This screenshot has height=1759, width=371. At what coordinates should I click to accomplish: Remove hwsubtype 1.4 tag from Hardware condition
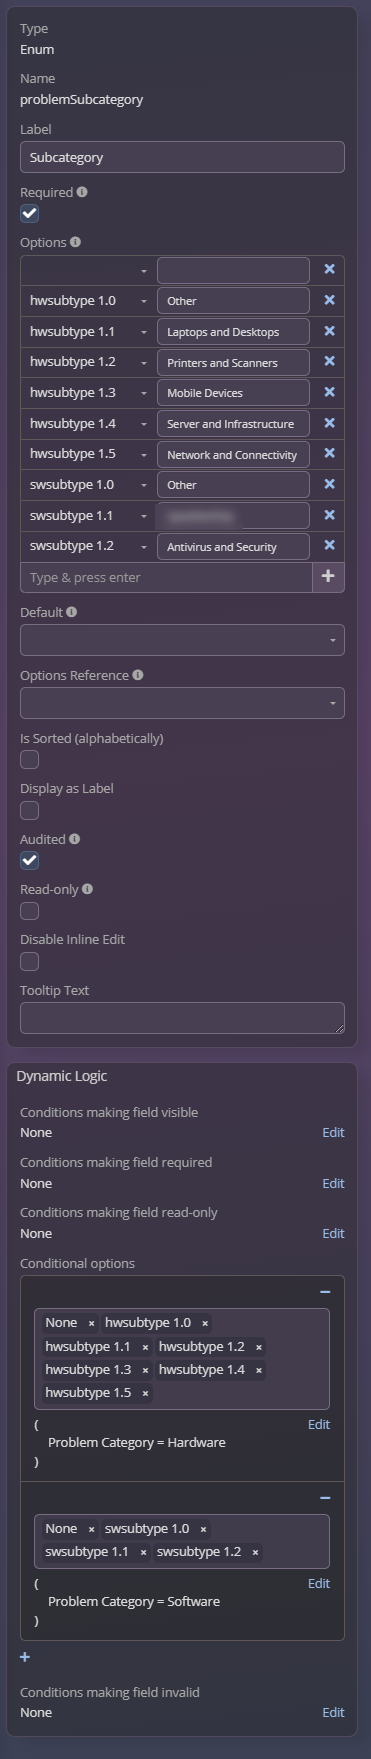(x=259, y=1370)
